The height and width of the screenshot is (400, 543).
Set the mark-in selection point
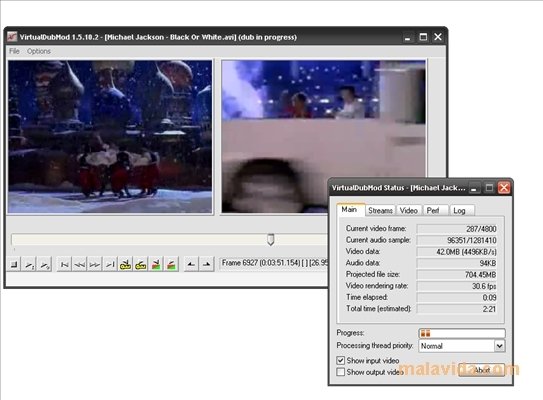click(191, 264)
